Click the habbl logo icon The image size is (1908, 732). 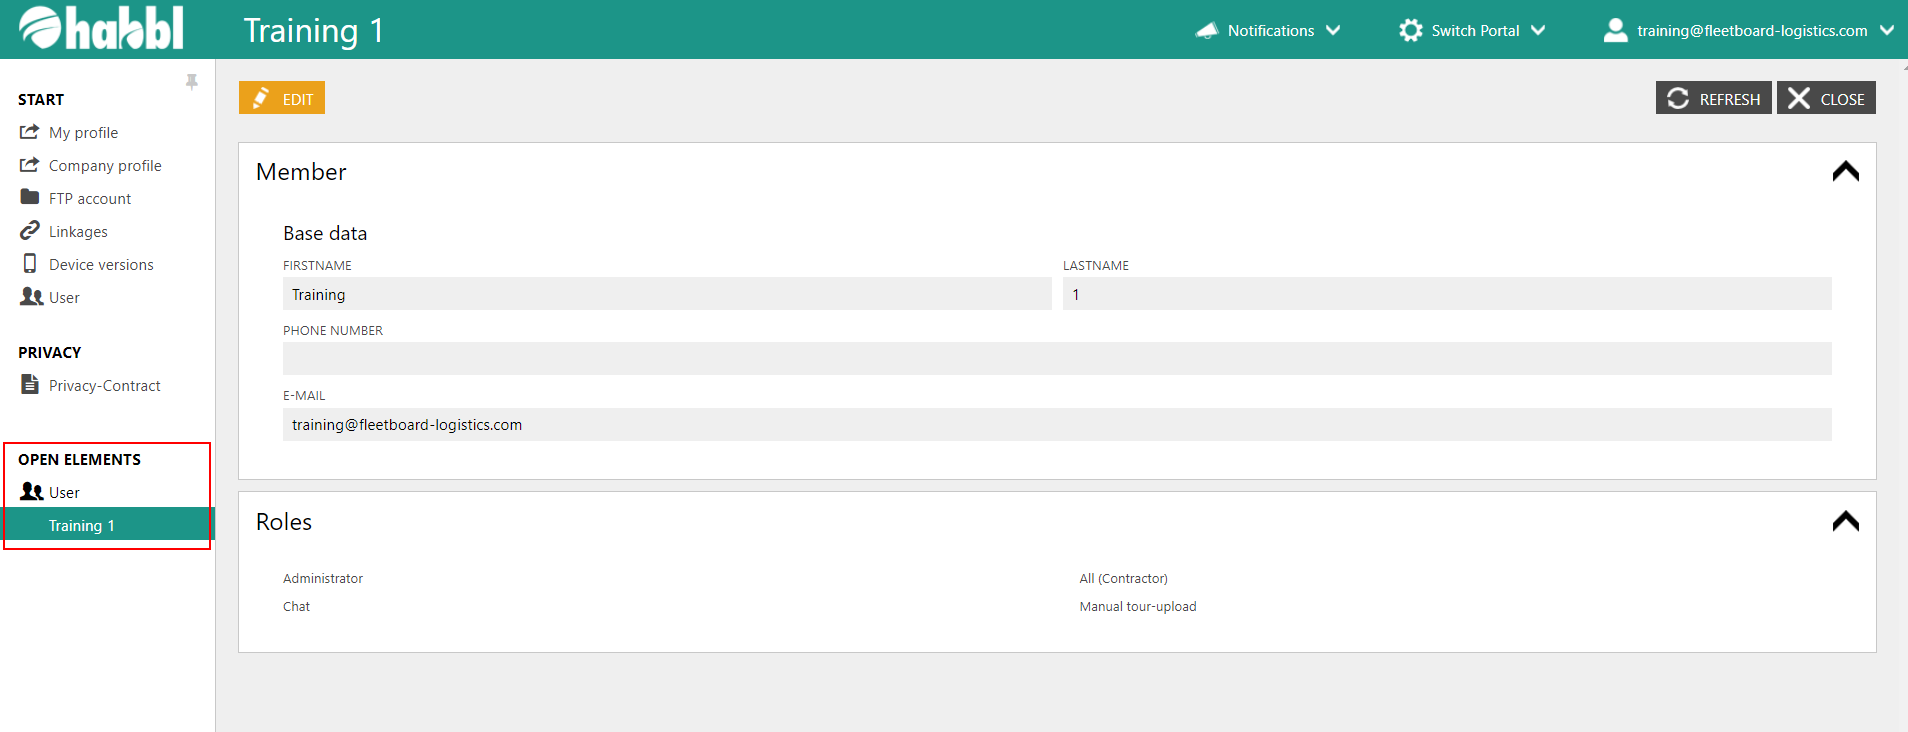[41, 28]
